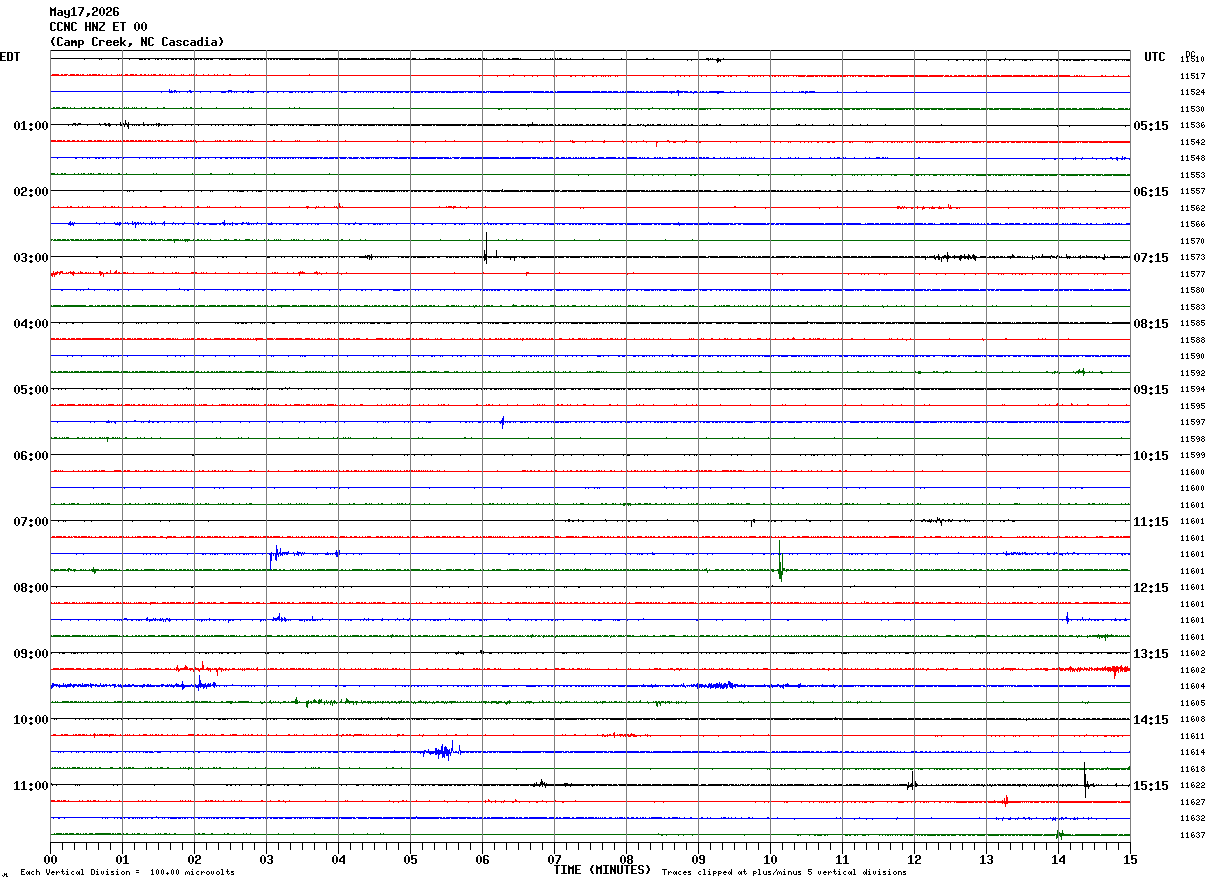
Task: Click the blue spike on the 05:30 trace
Action: click(x=502, y=422)
